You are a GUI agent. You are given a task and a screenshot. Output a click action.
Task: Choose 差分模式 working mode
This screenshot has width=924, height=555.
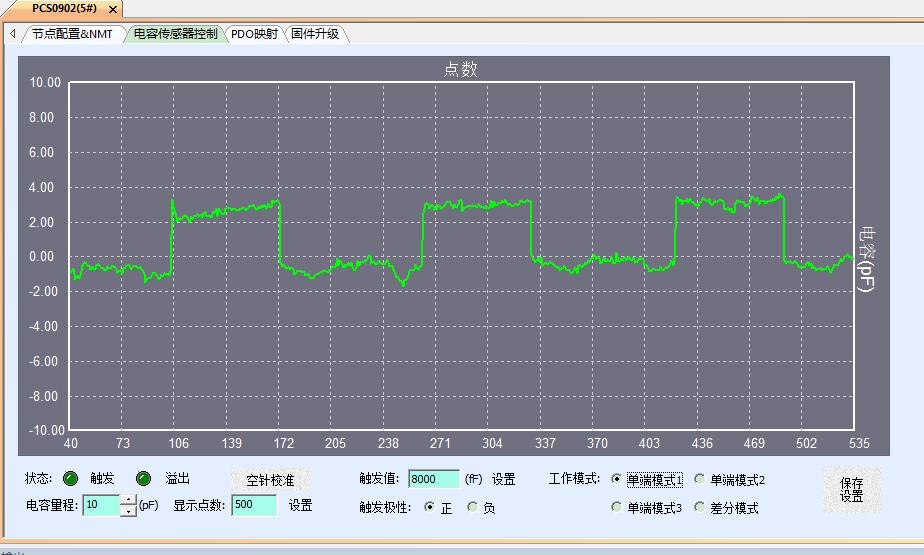(x=699, y=508)
